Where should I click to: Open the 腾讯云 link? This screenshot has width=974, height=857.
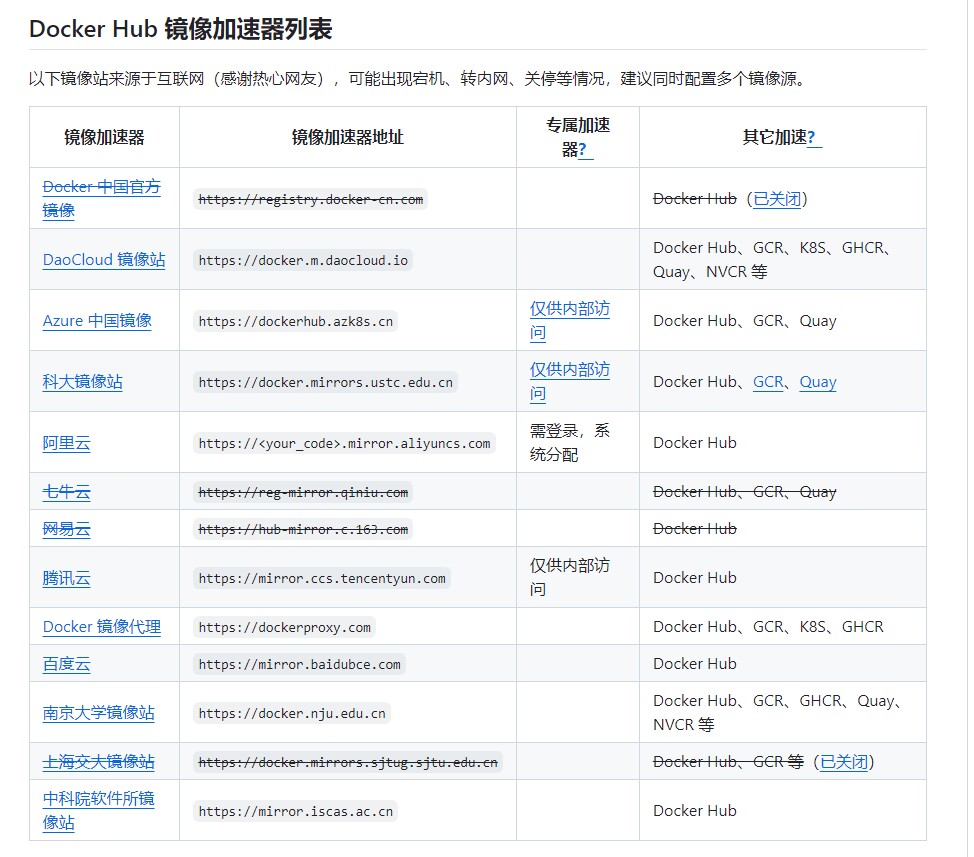pos(66,578)
